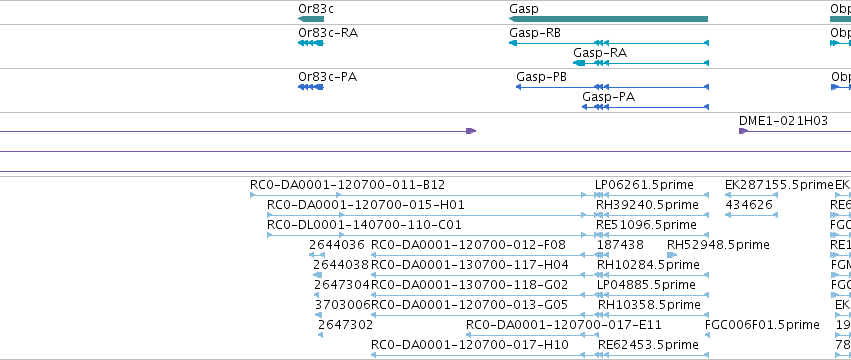Viewport: 851px width, 360px height.
Task: Click the teal Or83c gene arrow glyph
Action: [311, 20]
